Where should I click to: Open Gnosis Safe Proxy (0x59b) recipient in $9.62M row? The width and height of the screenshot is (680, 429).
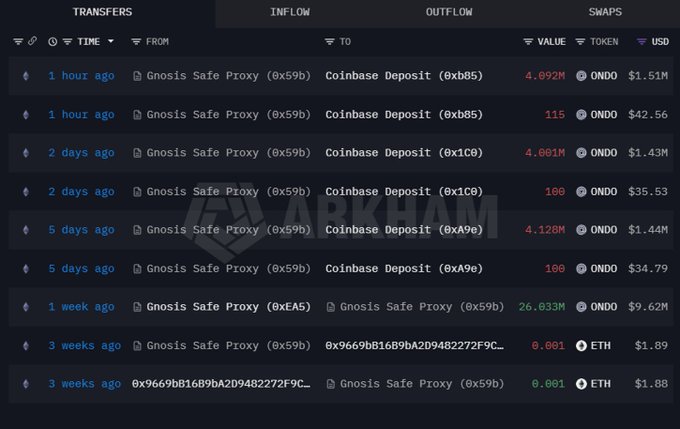point(422,307)
